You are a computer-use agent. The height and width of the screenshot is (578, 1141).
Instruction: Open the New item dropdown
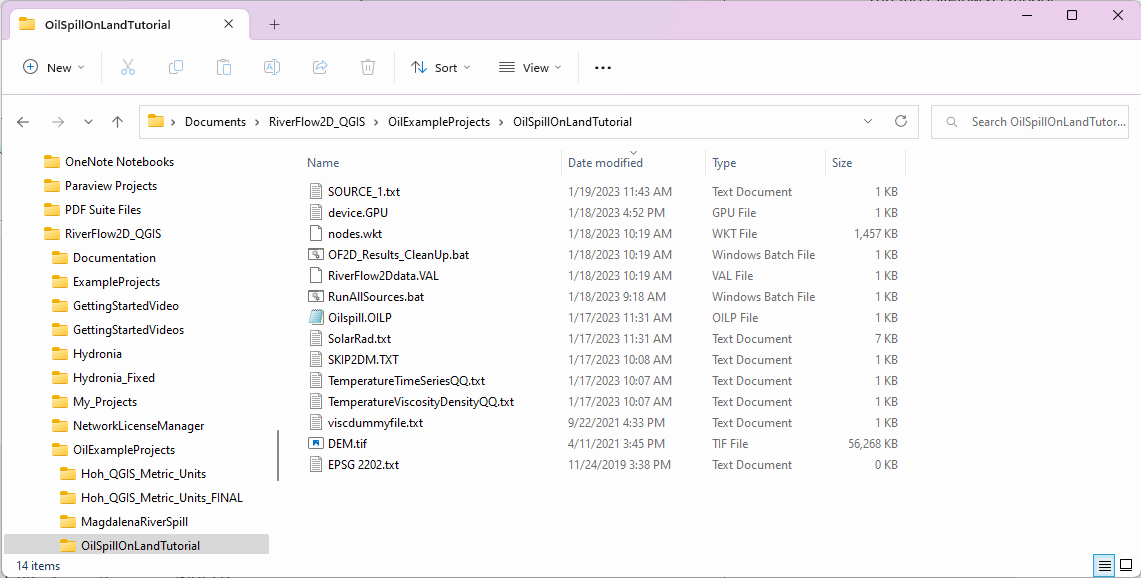click(55, 68)
